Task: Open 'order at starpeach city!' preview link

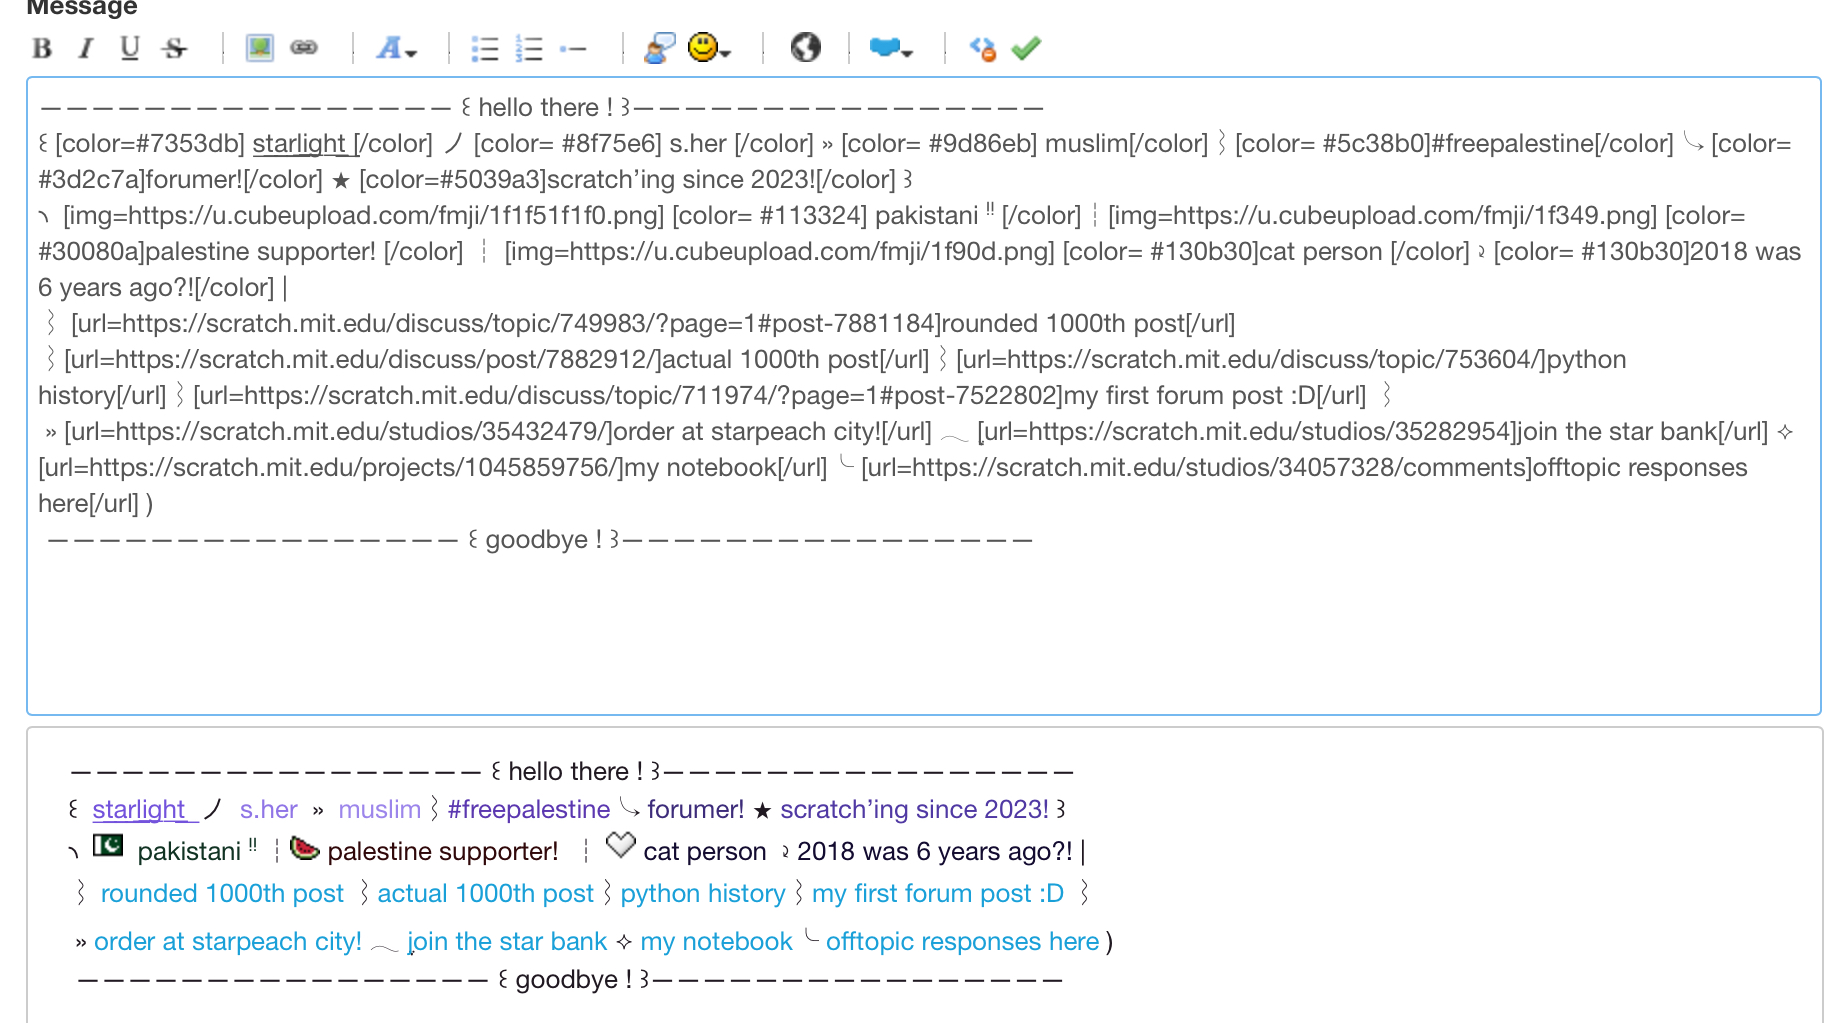Action: 228,941
